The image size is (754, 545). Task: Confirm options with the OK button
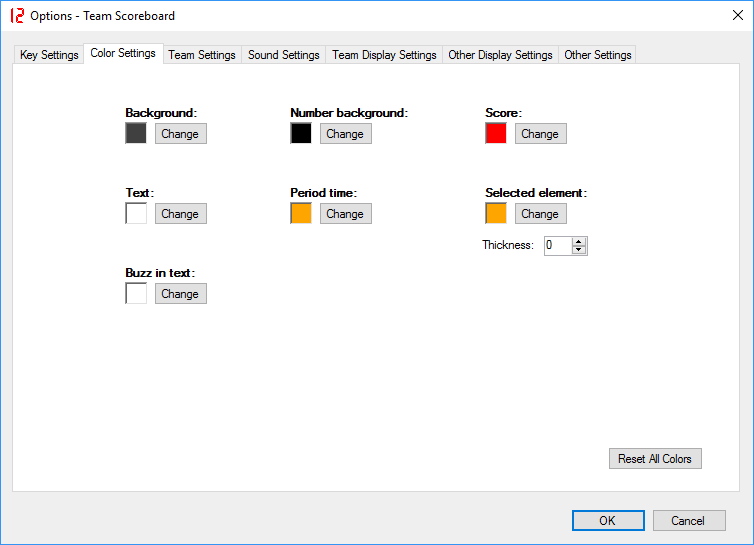608,520
